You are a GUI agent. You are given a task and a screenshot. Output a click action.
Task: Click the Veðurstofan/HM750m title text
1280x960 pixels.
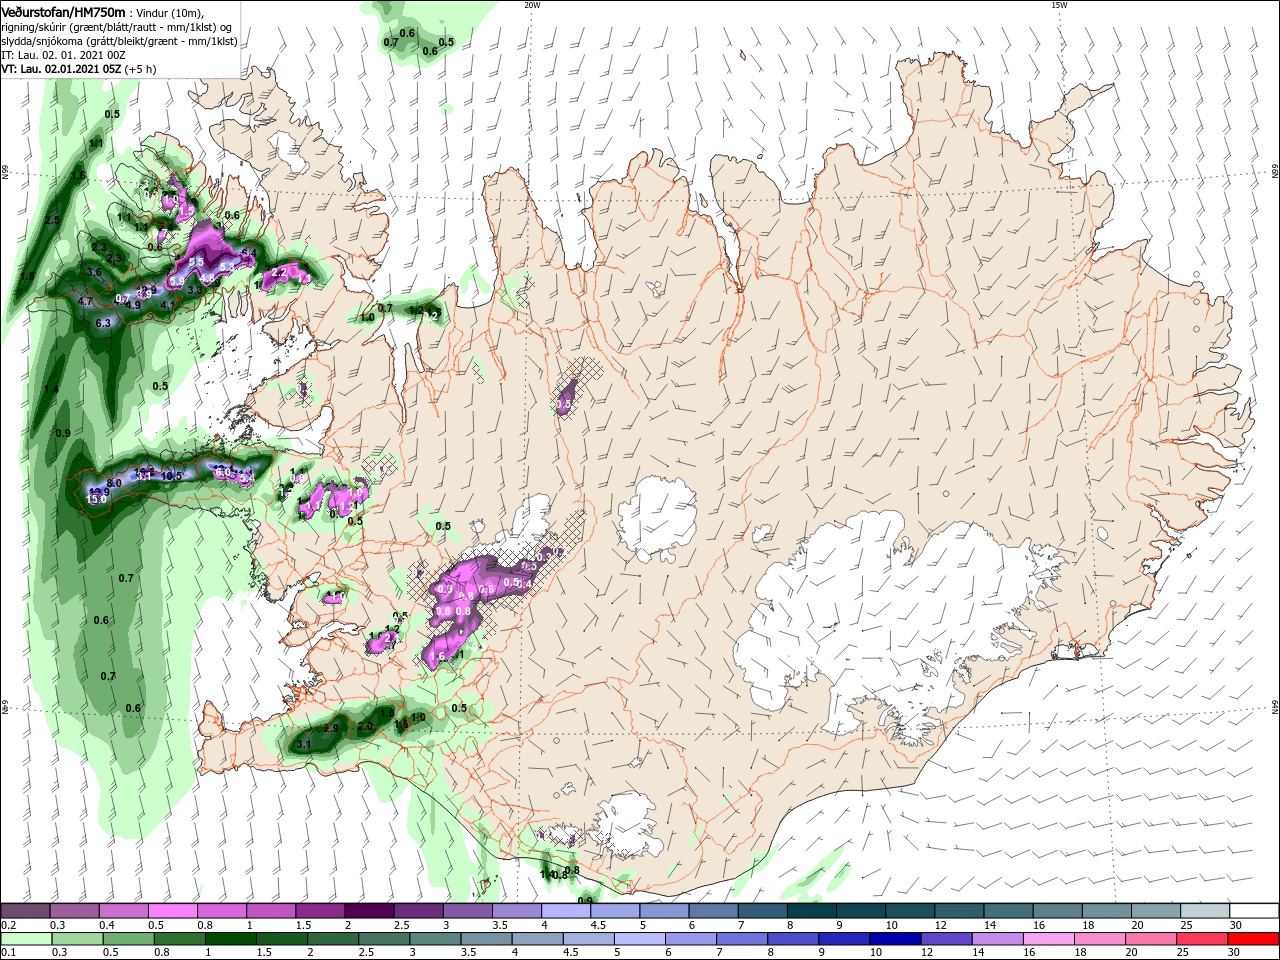coord(63,11)
